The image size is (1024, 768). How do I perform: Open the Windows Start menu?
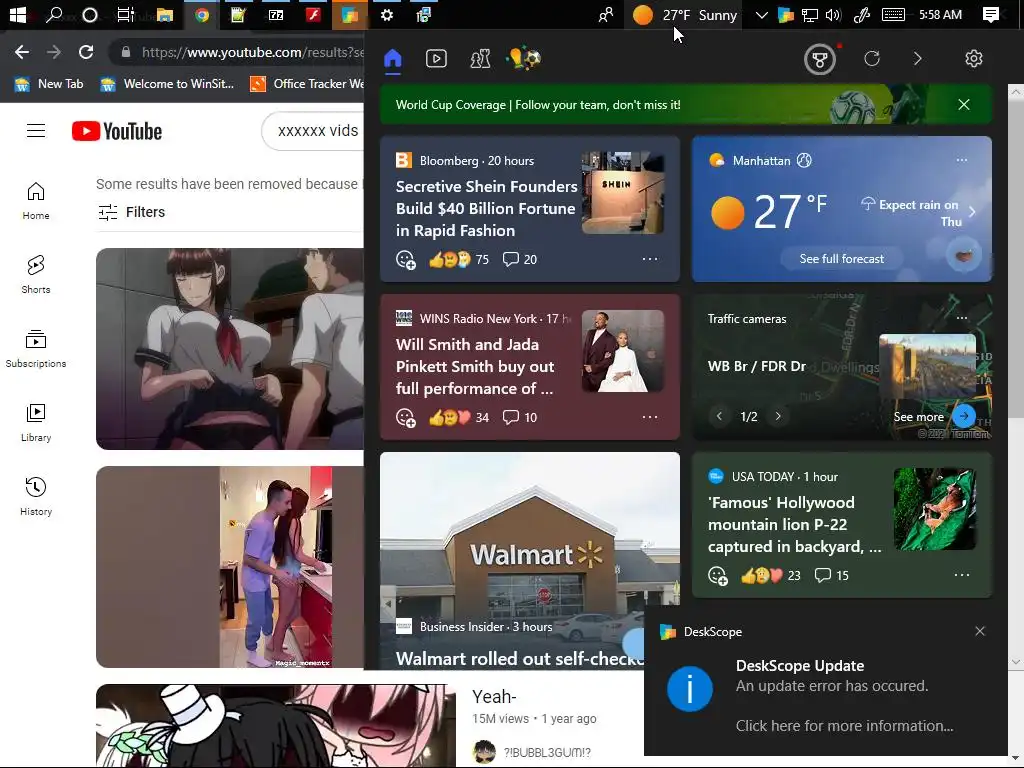click(18, 14)
